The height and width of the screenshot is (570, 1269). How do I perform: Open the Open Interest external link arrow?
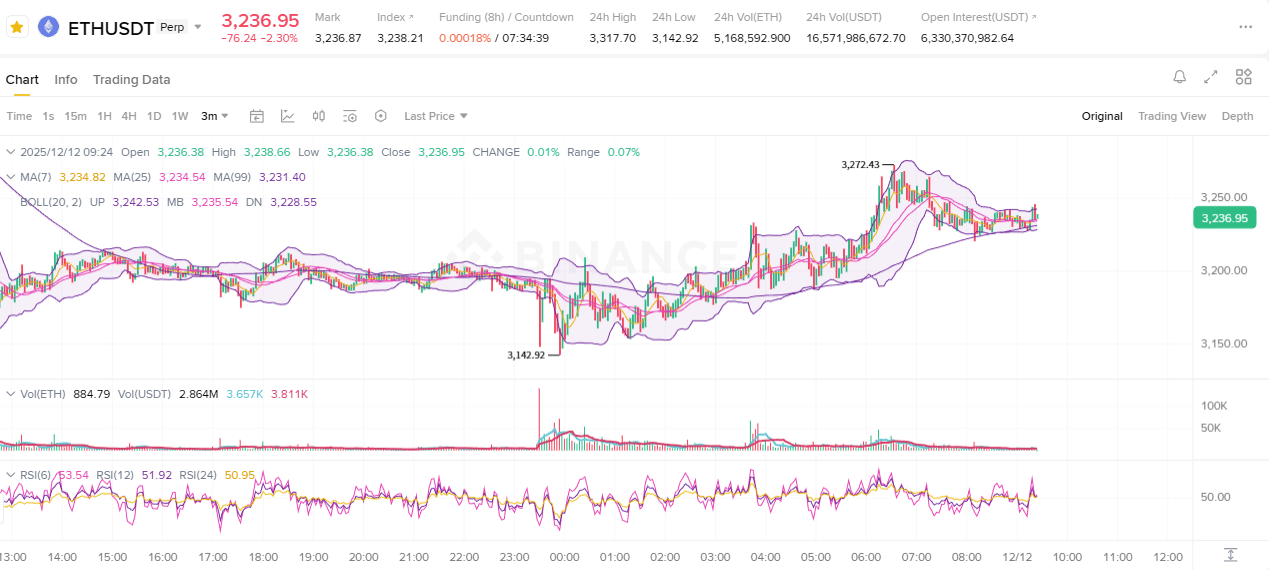point(1033,17)
